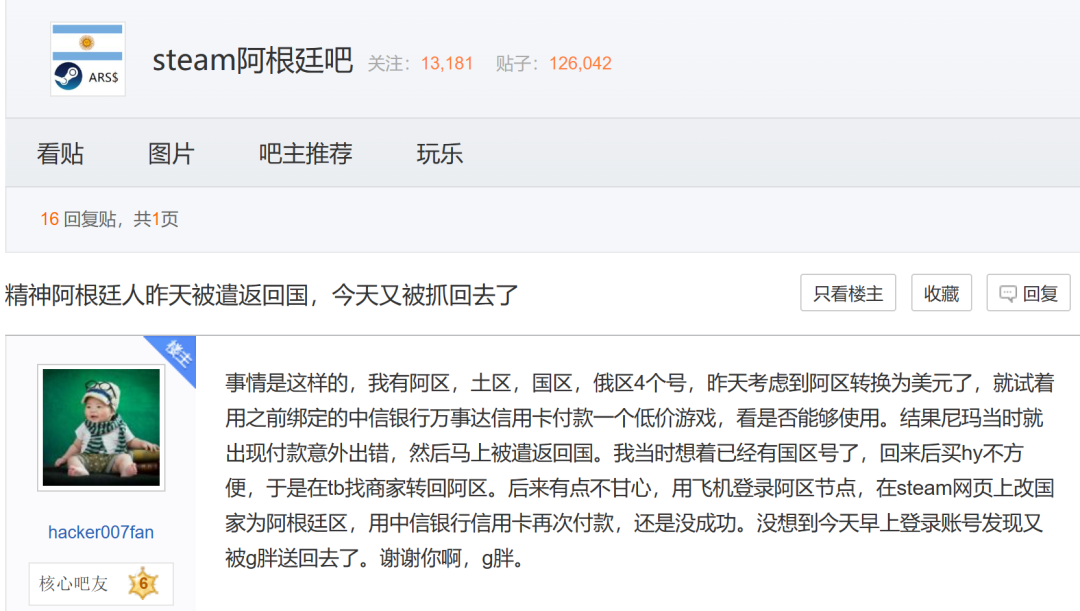
Task: Open the 玩乐 tab
Action: [439, 154]
